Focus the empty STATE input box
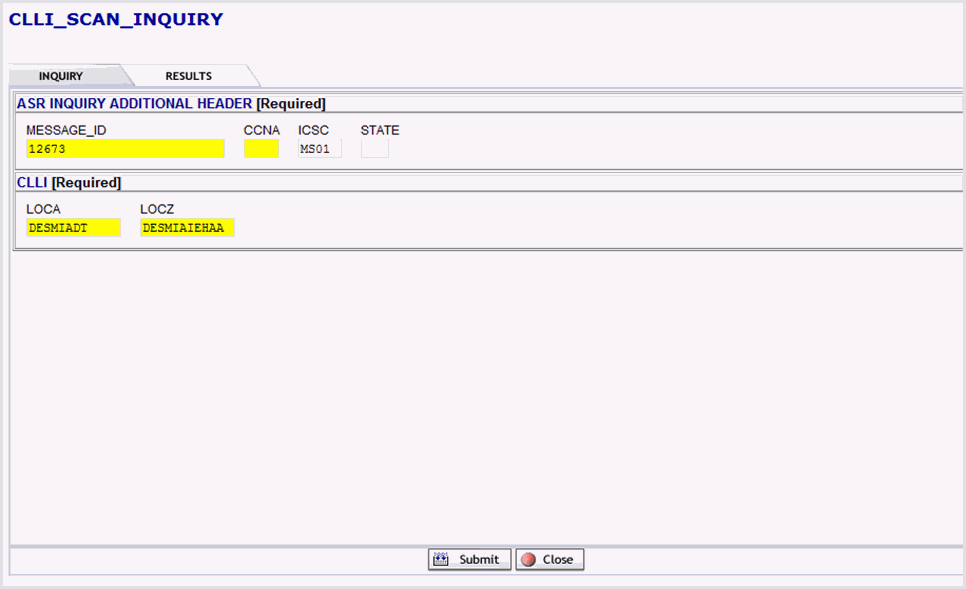This screenshot has width=966, height=589. coord(375,149)
